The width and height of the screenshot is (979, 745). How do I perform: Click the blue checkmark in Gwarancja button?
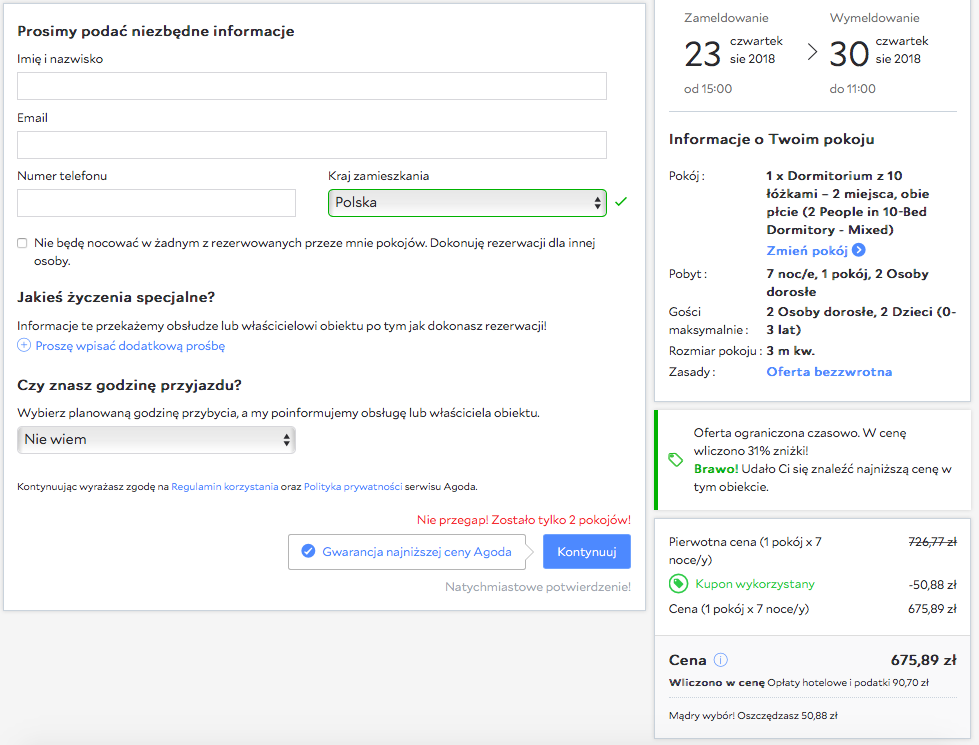tap(308, 551)
